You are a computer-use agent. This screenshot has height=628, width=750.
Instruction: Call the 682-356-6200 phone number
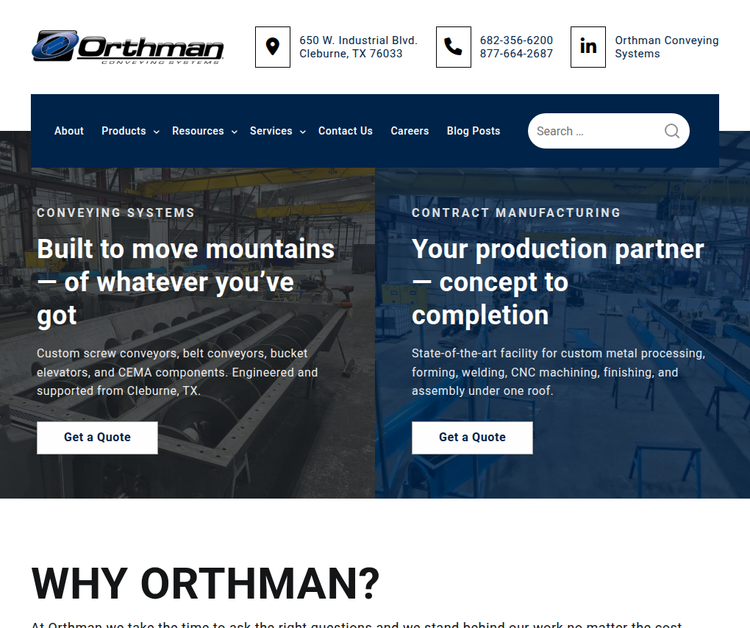coord(516,41)
